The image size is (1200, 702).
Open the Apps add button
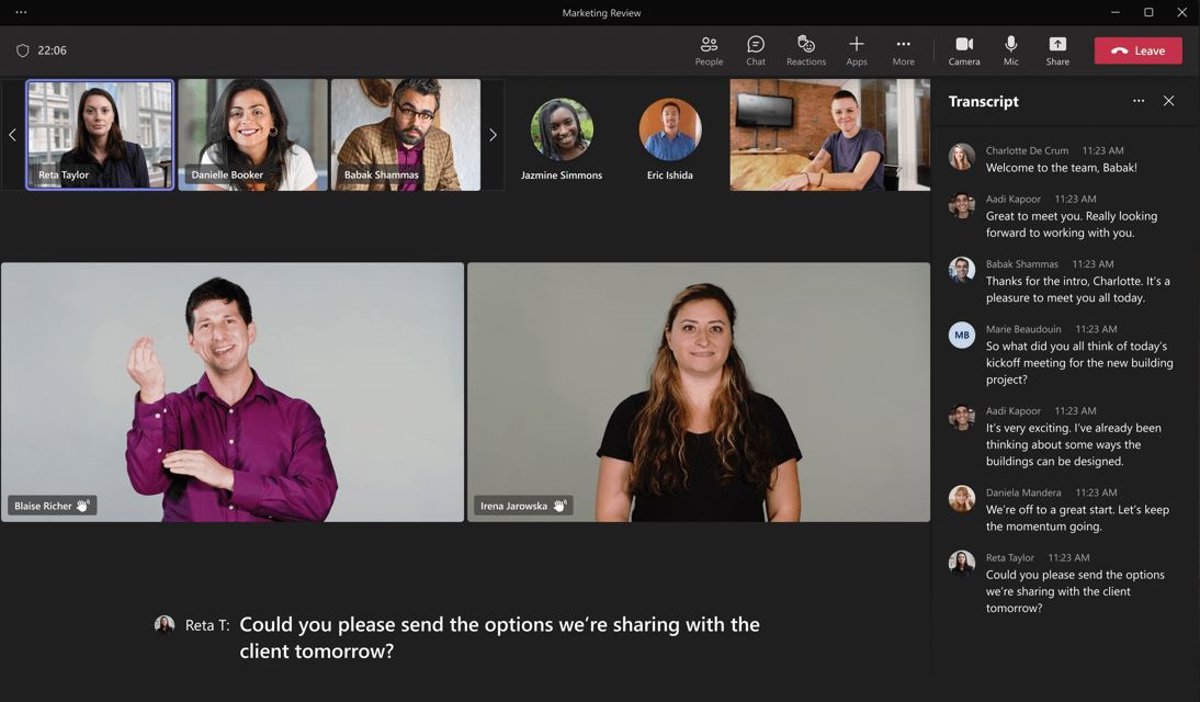click(x=856, y=50)
